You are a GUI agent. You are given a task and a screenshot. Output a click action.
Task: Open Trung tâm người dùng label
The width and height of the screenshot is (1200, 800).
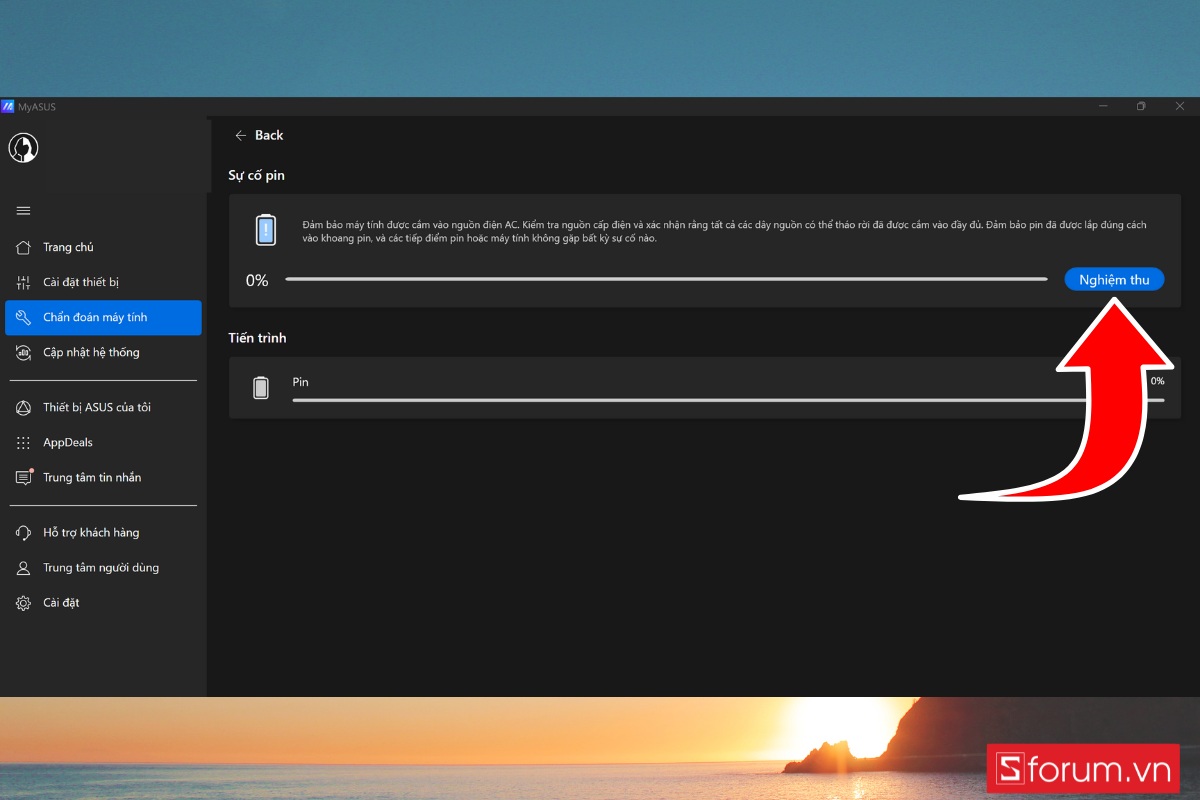[101, 567]
